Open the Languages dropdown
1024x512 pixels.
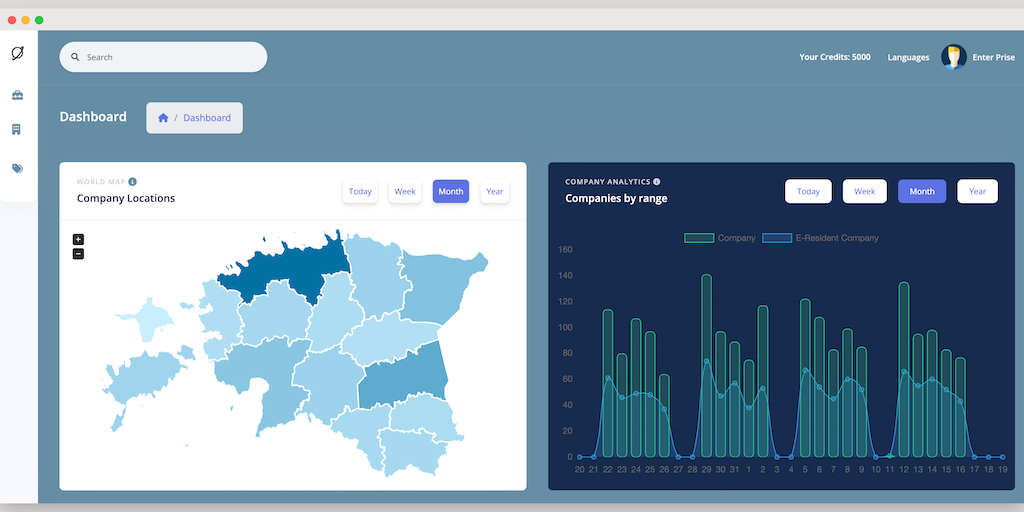(x=908, y=57)
